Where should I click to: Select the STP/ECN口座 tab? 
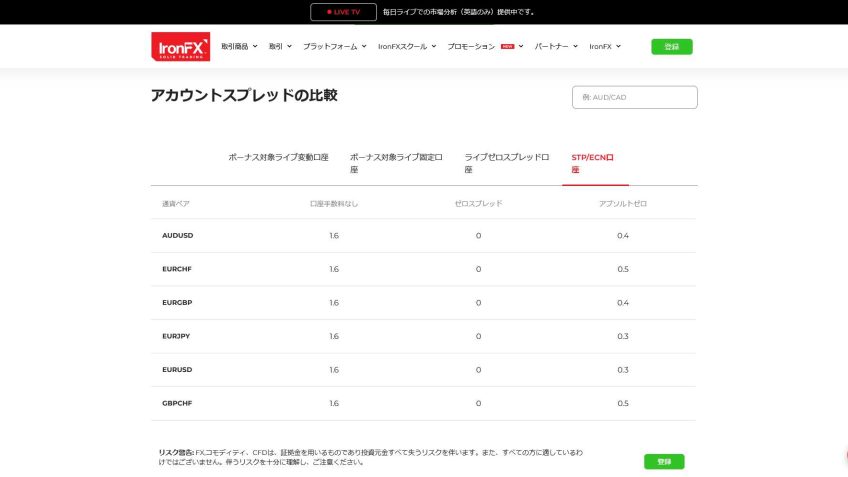pyautogui.click(x=594, y=163)
